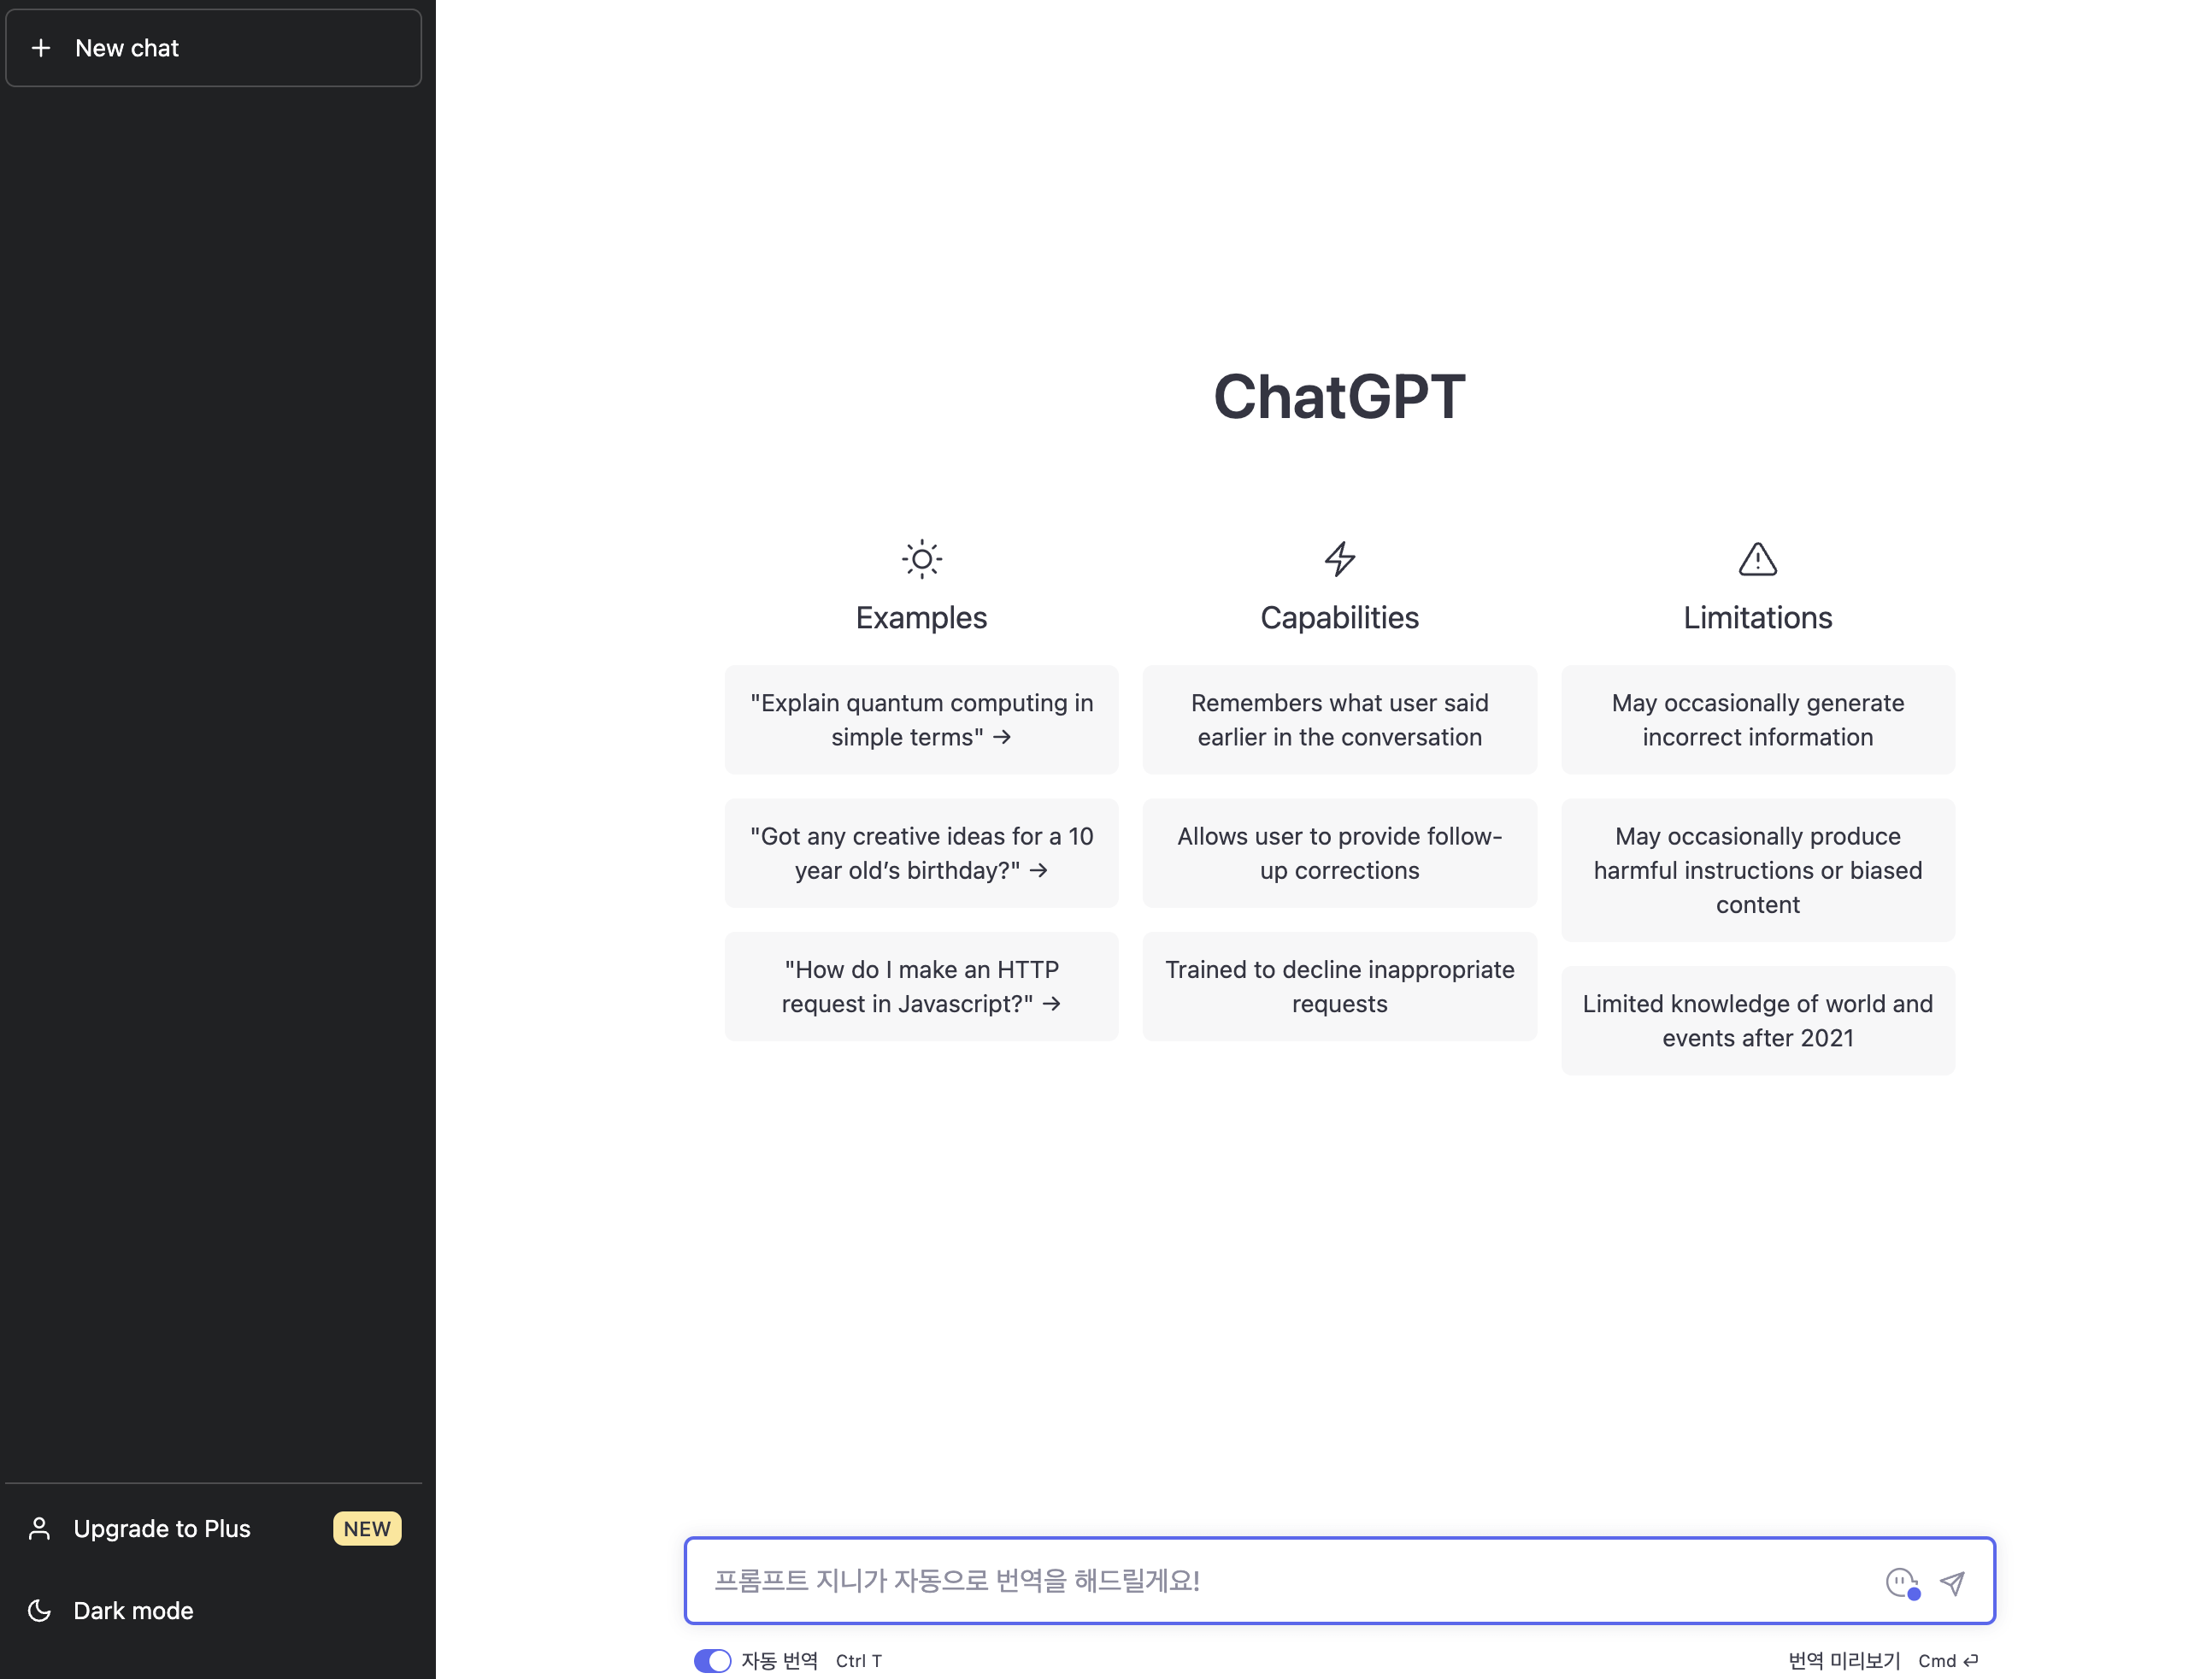Image resolution: width=2212 pixels, height=1679 pixels.
Task: Click the send paper-plane icon
Action: [1952, 1583]
